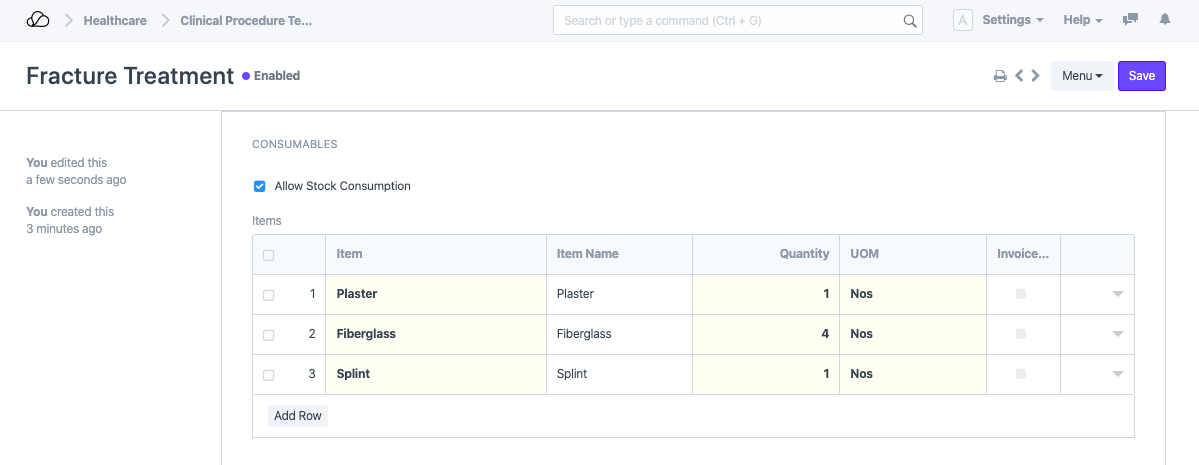Image resolution: width=1199 pixels, height=465 pixels.
Task: Click the print icon
Action: click(x=999, y=76)
